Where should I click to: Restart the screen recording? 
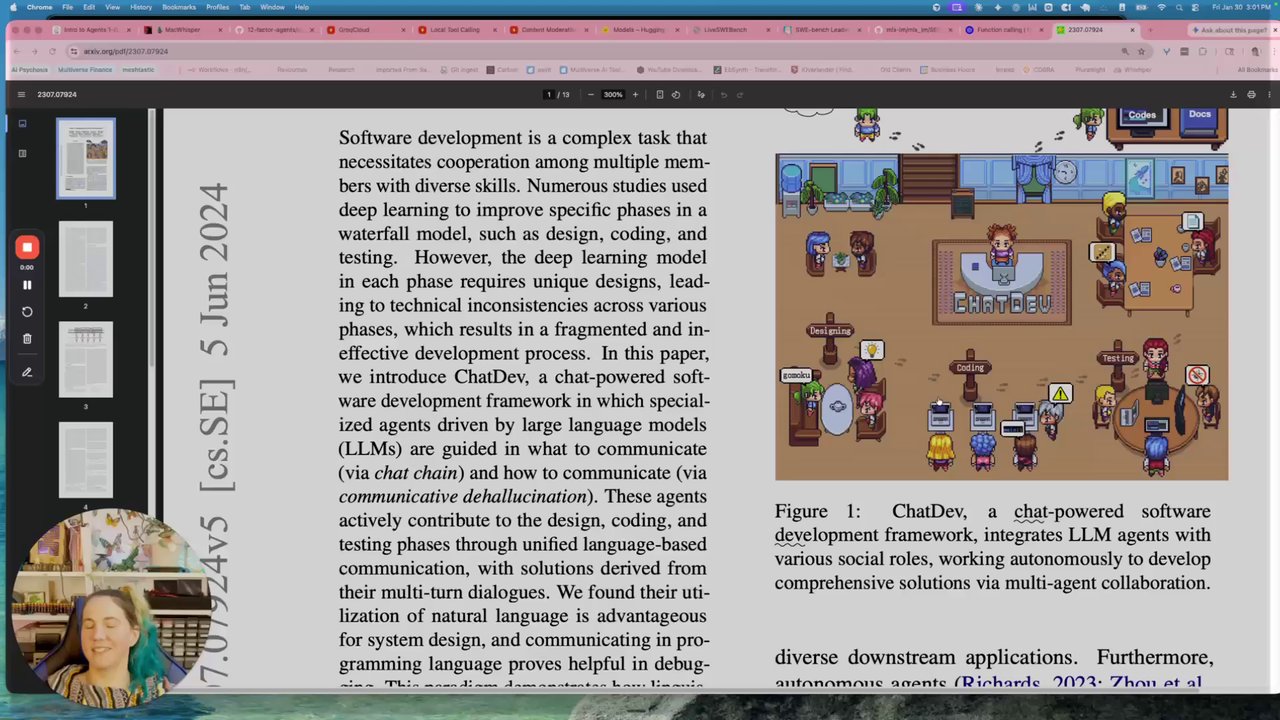pos(27,312)
